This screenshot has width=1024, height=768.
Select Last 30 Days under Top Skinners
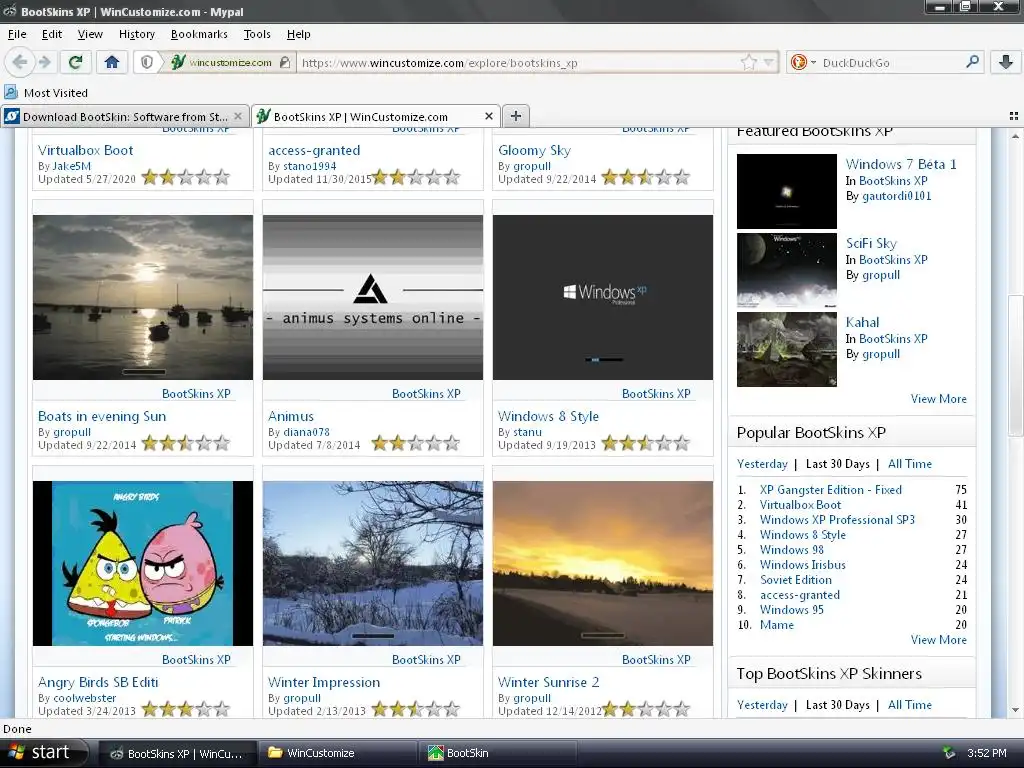point(837,705)
